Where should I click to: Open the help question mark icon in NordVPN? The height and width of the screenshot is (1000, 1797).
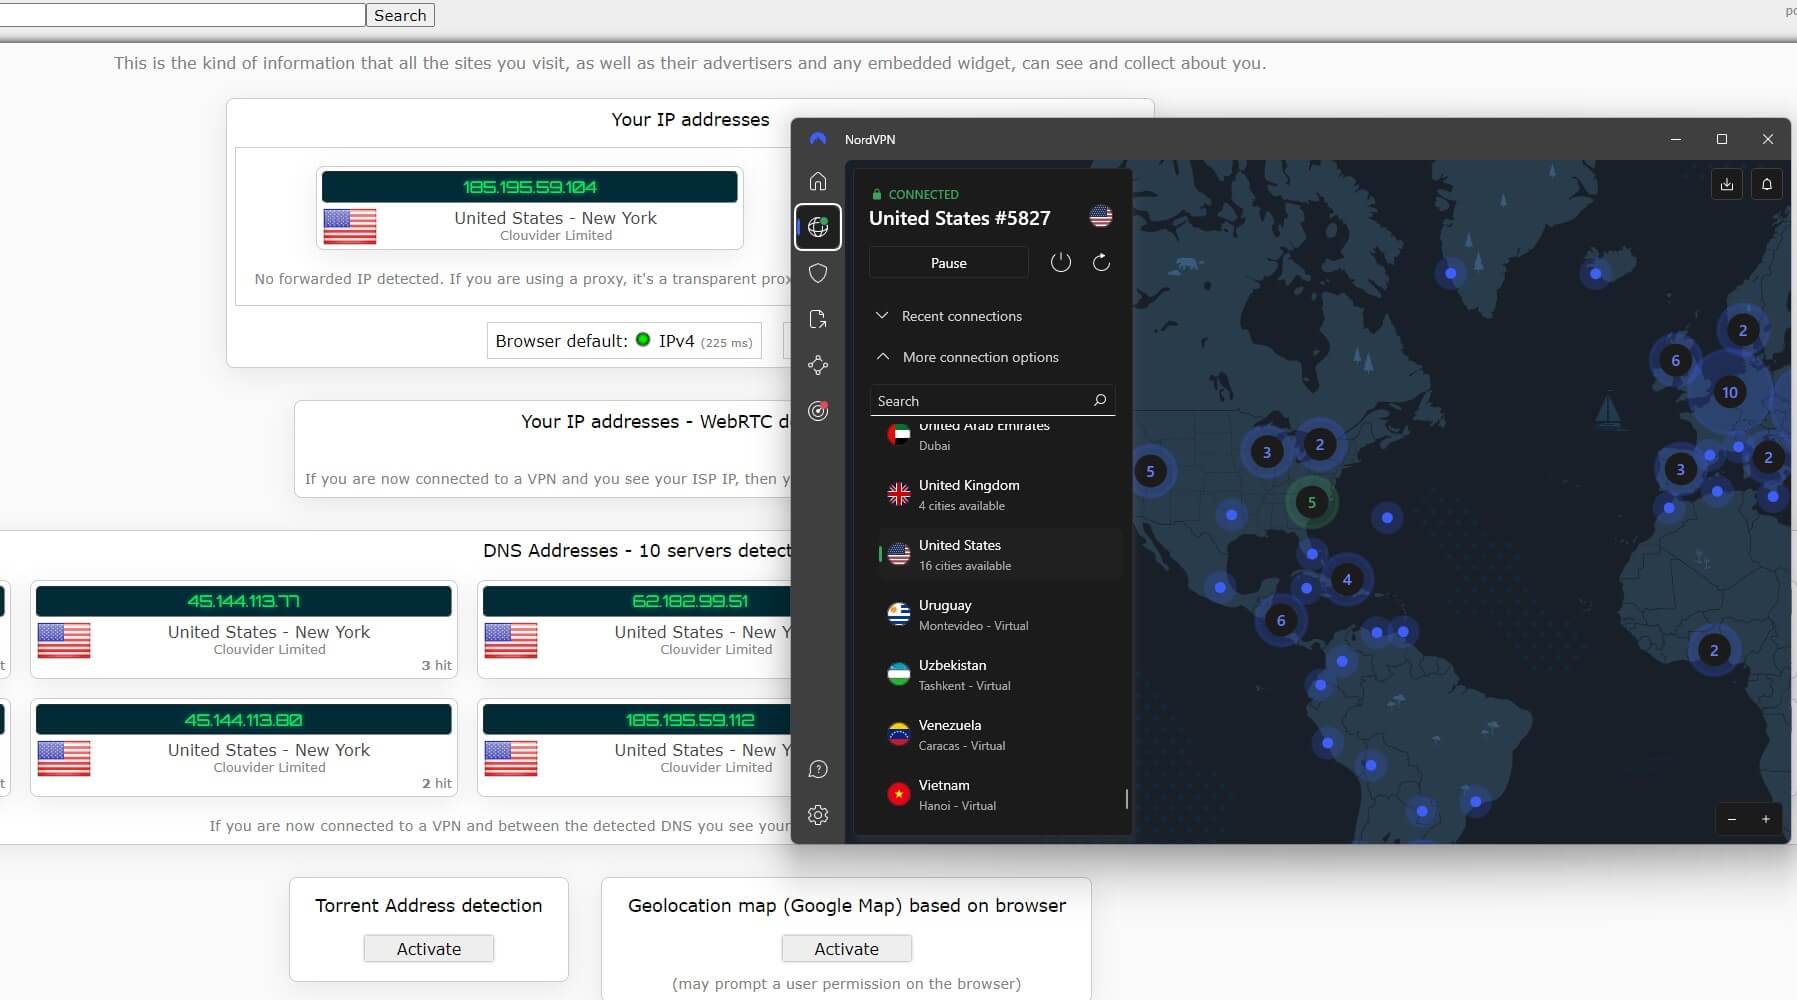pos(818,769)
